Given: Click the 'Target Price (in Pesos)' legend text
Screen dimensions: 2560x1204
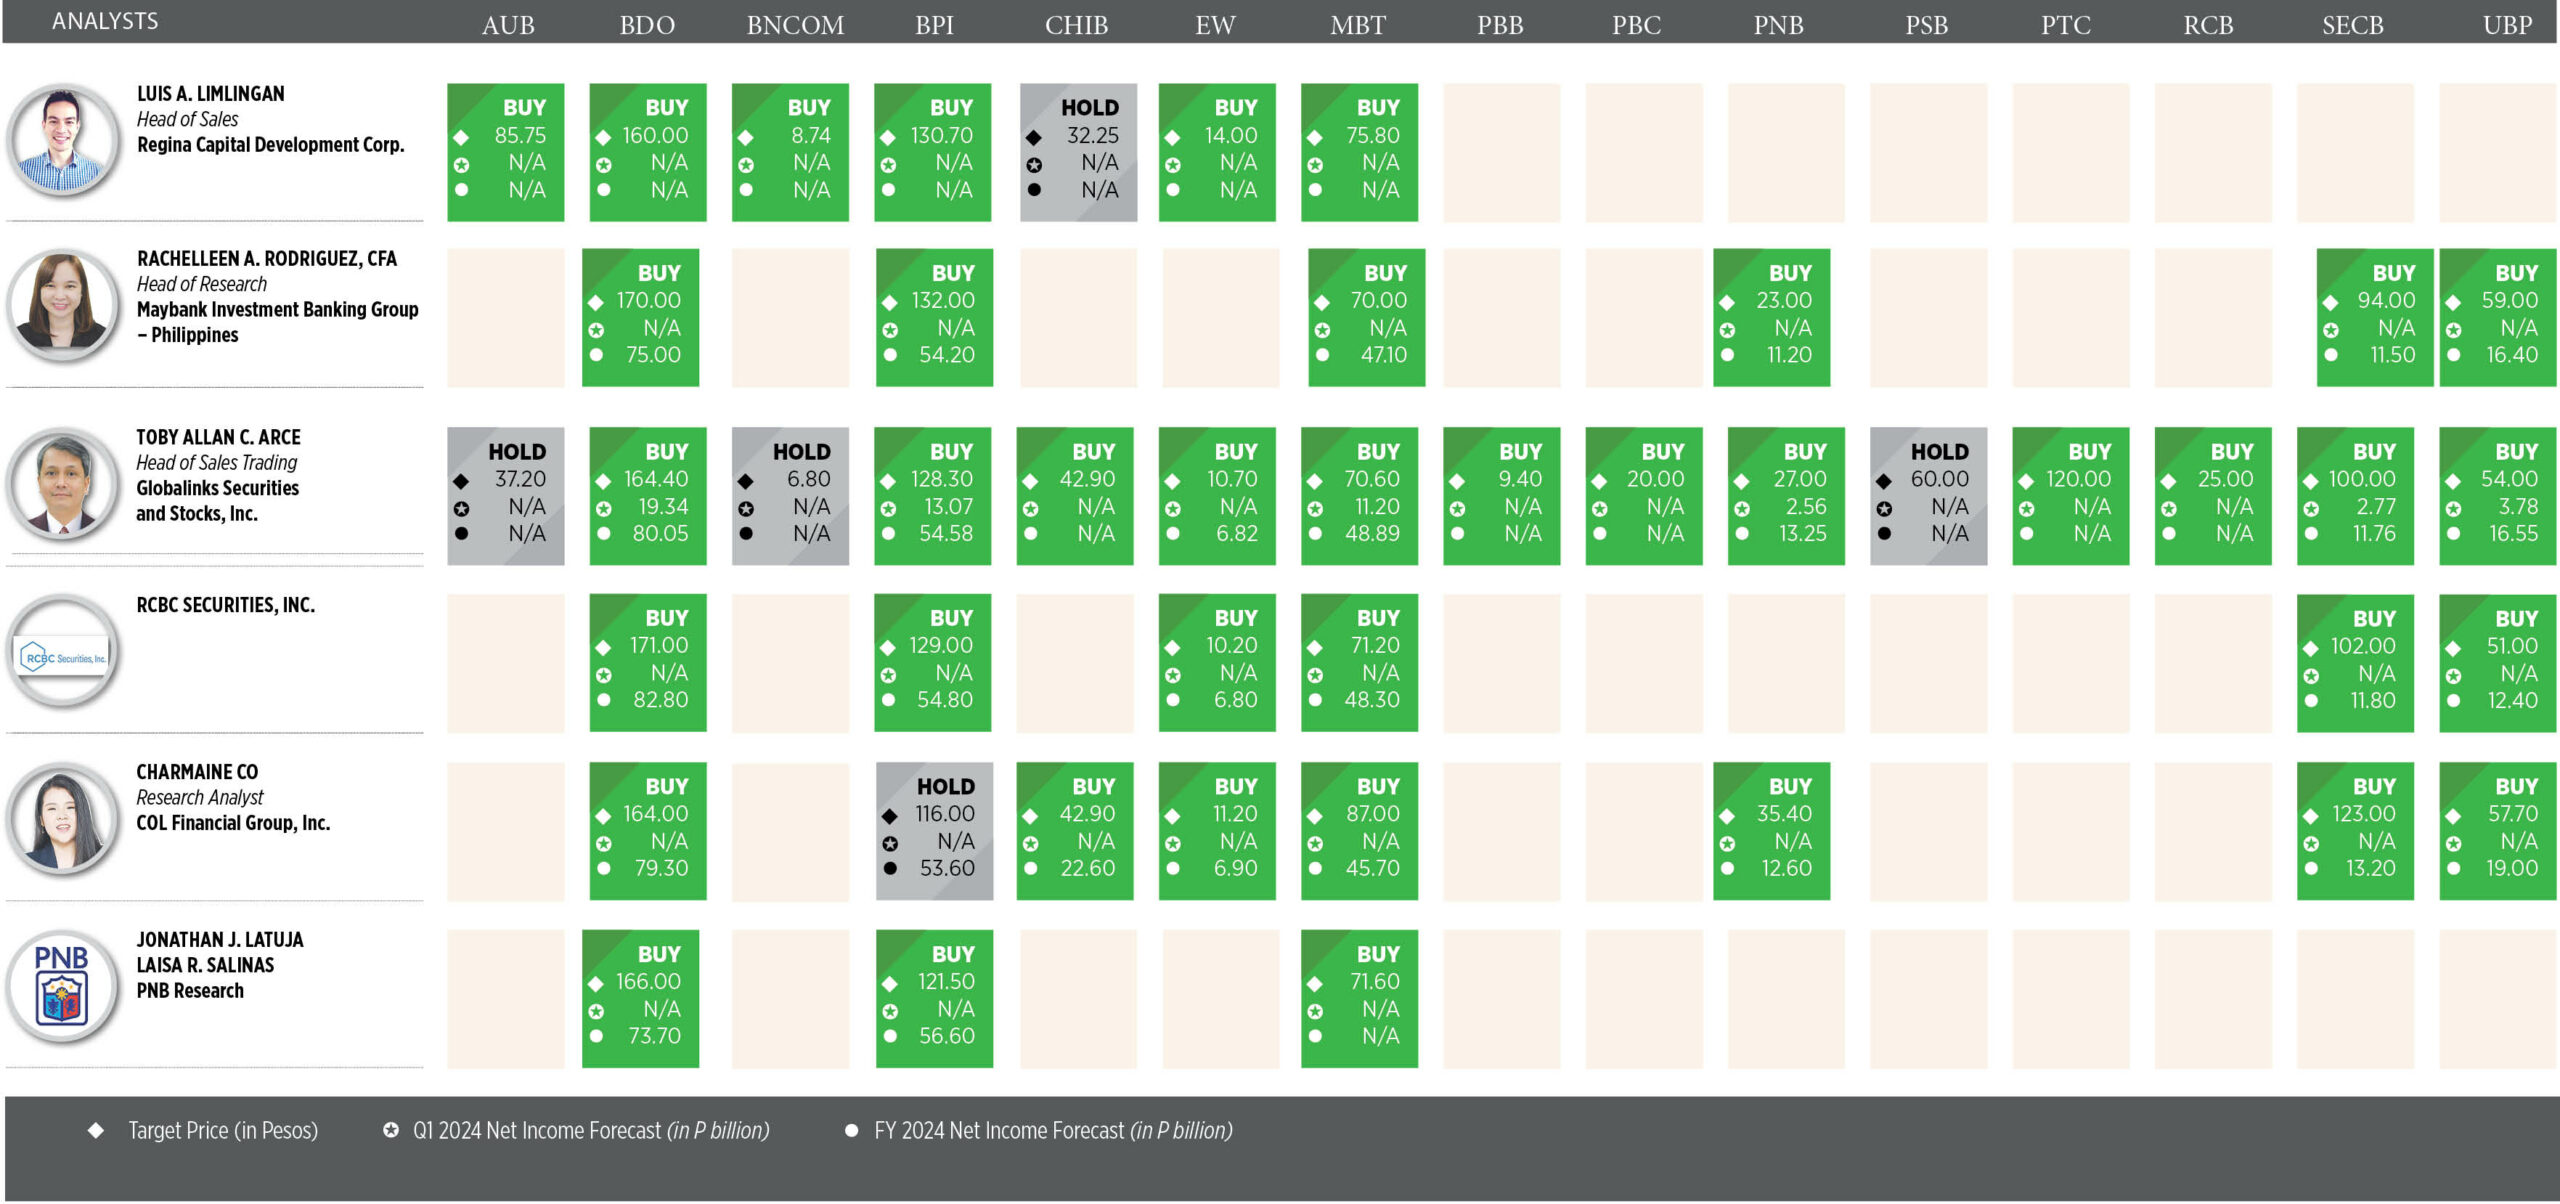Looking at the screenshot, I should coord(223,1130).
